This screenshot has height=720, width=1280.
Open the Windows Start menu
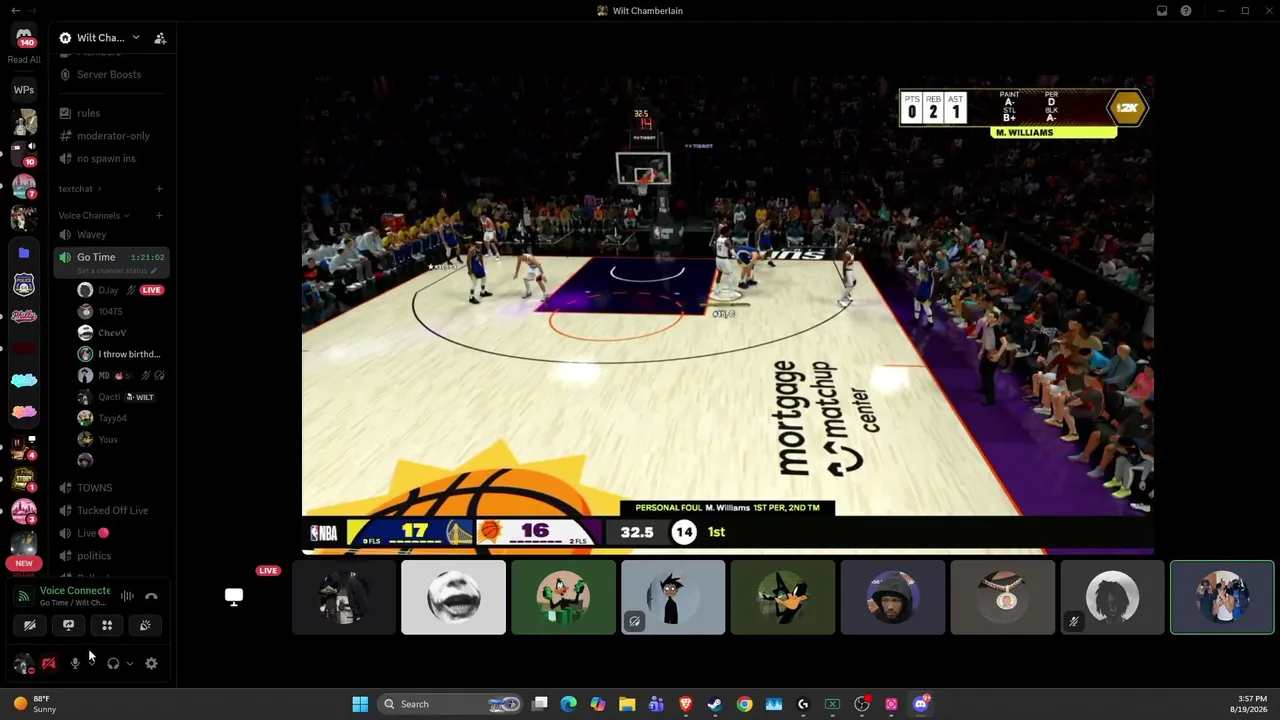[x=360, y=704]
